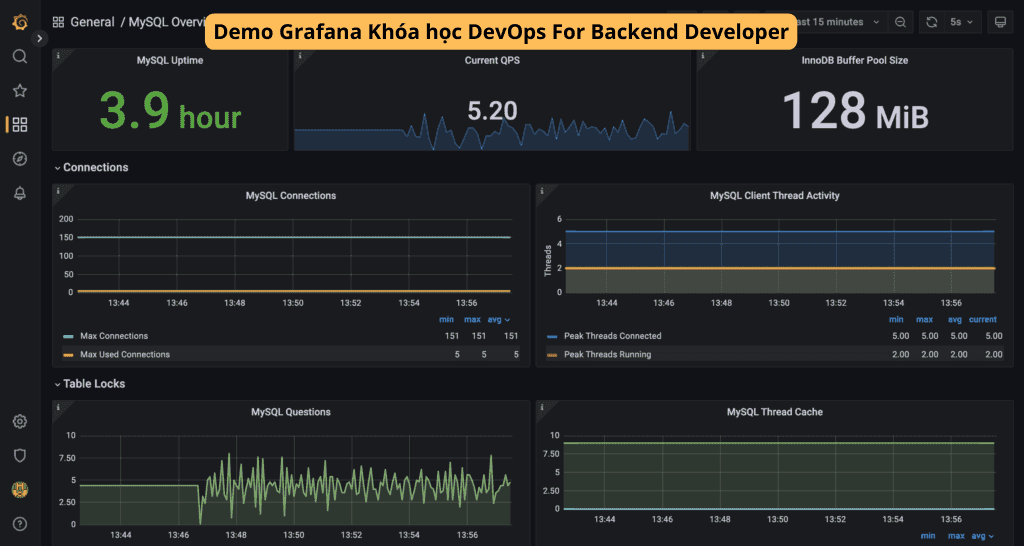The image size is (1024, 546).
Task: Open the MySQL Connections panel title menu
Action: click(291, 195)
